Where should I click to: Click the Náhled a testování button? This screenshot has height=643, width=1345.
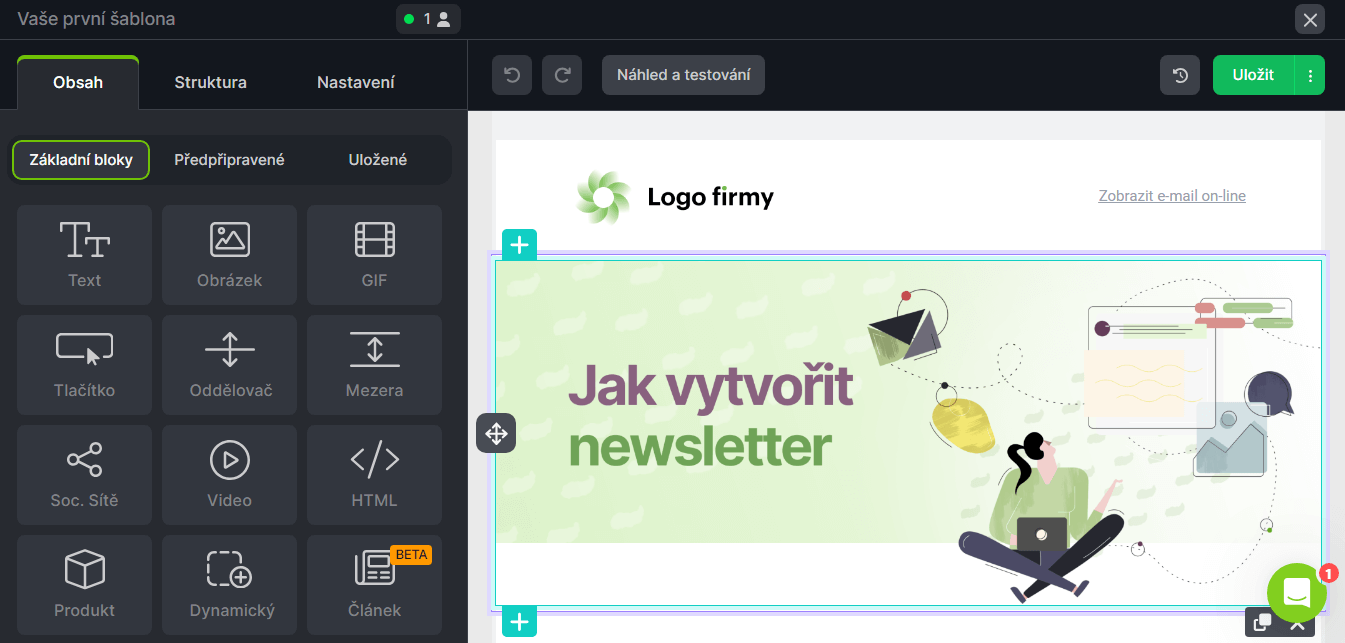[x=683, y=75]
